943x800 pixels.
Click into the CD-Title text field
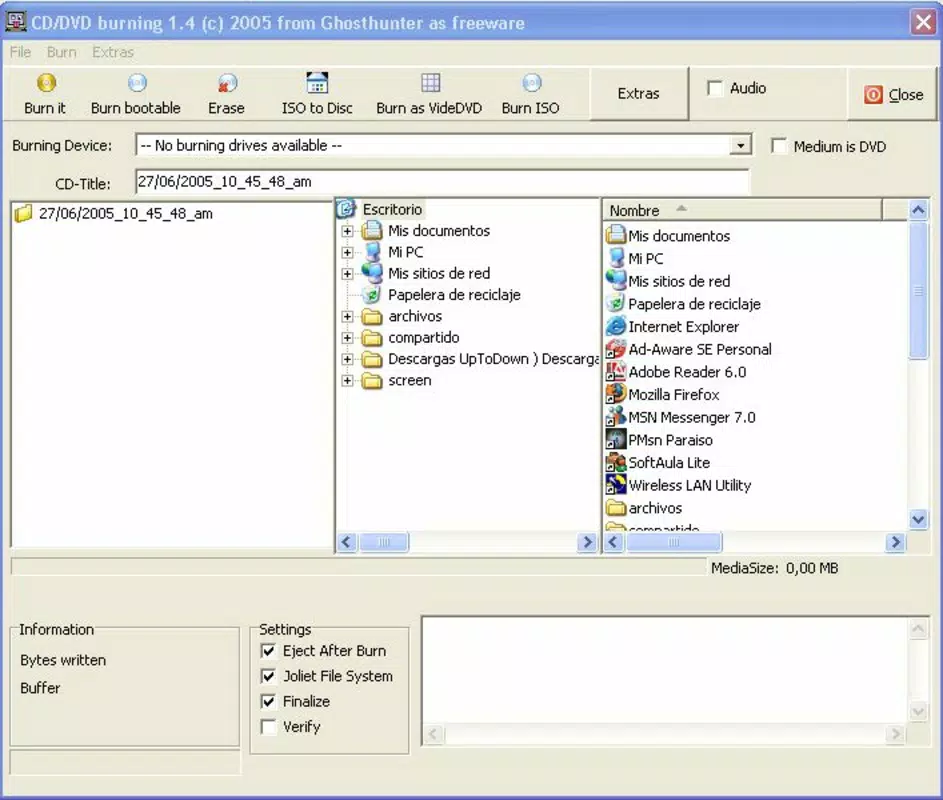(x=442, y=182)
